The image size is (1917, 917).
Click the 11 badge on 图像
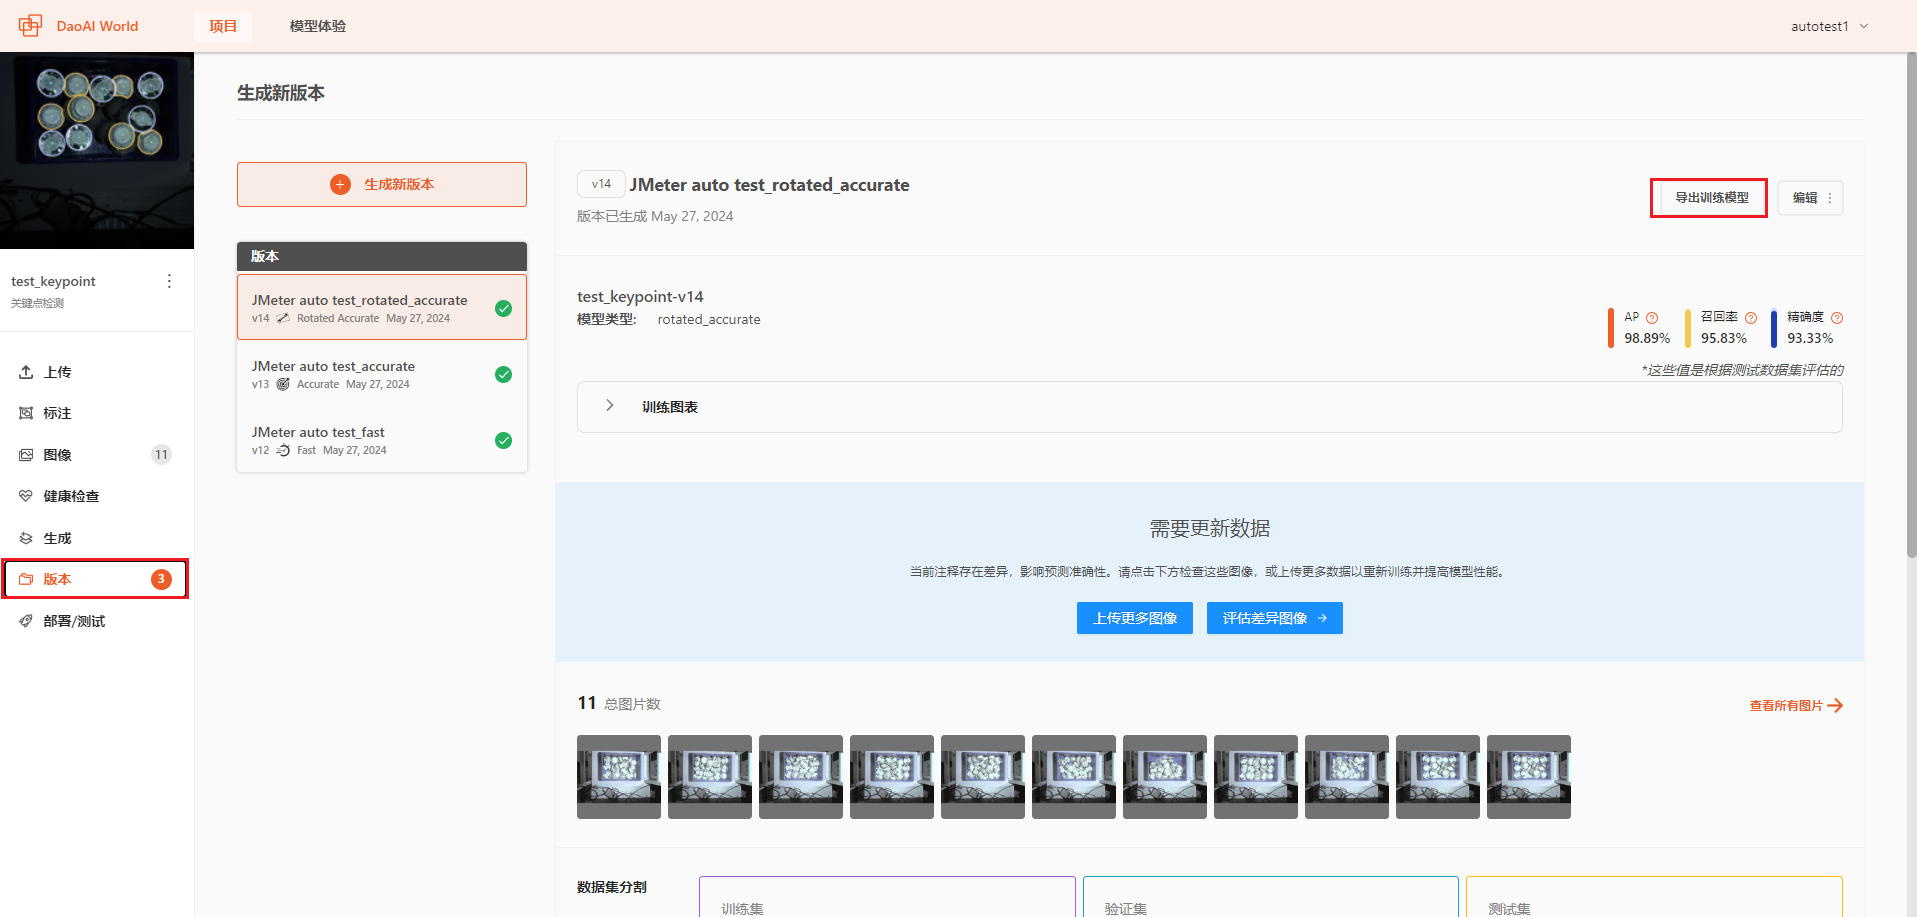tap(161, 455)
